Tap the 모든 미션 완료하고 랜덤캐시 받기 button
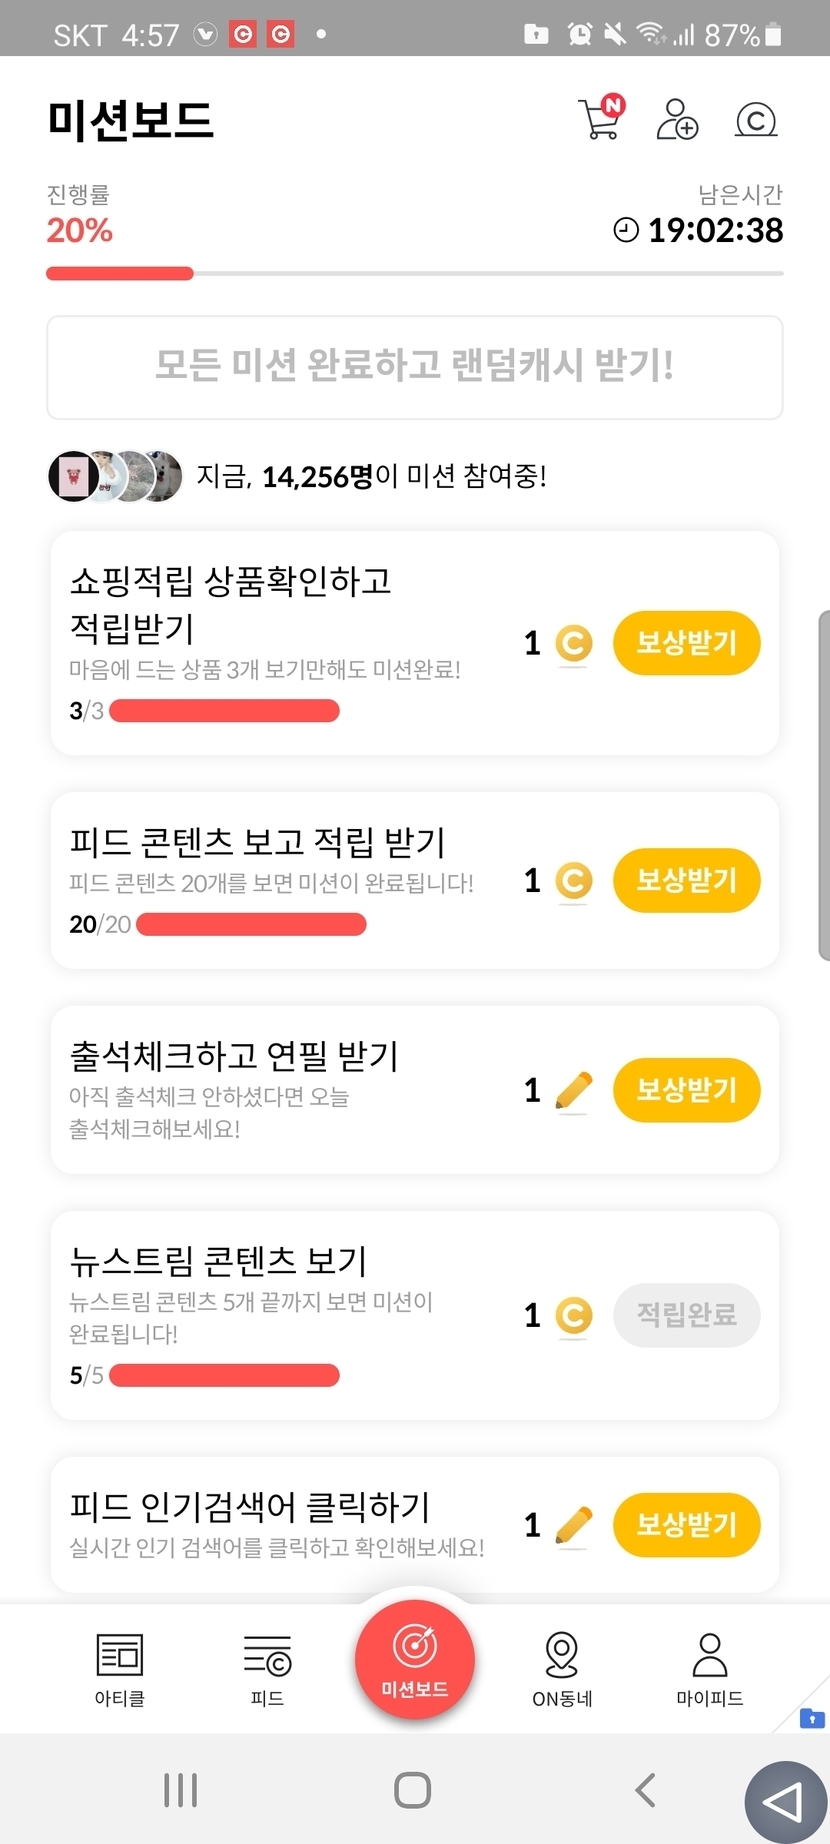The height and width of the screenshot is (1844, 830). (414, 367)
